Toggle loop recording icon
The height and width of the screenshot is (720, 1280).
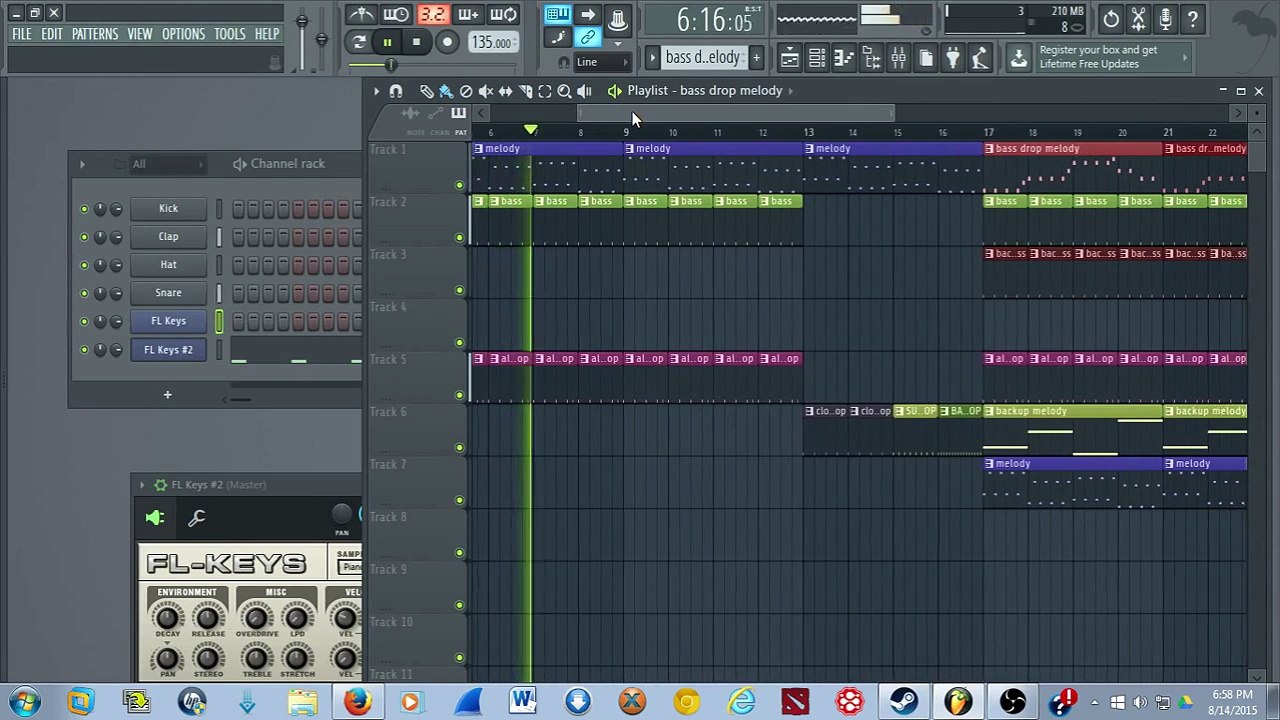[504, 15]
